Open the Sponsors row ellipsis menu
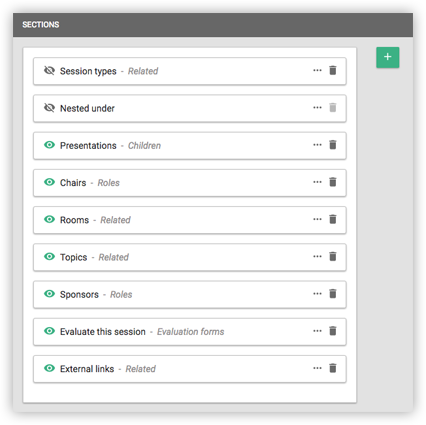This screenshot has height=425, width=426. [317, 294]
